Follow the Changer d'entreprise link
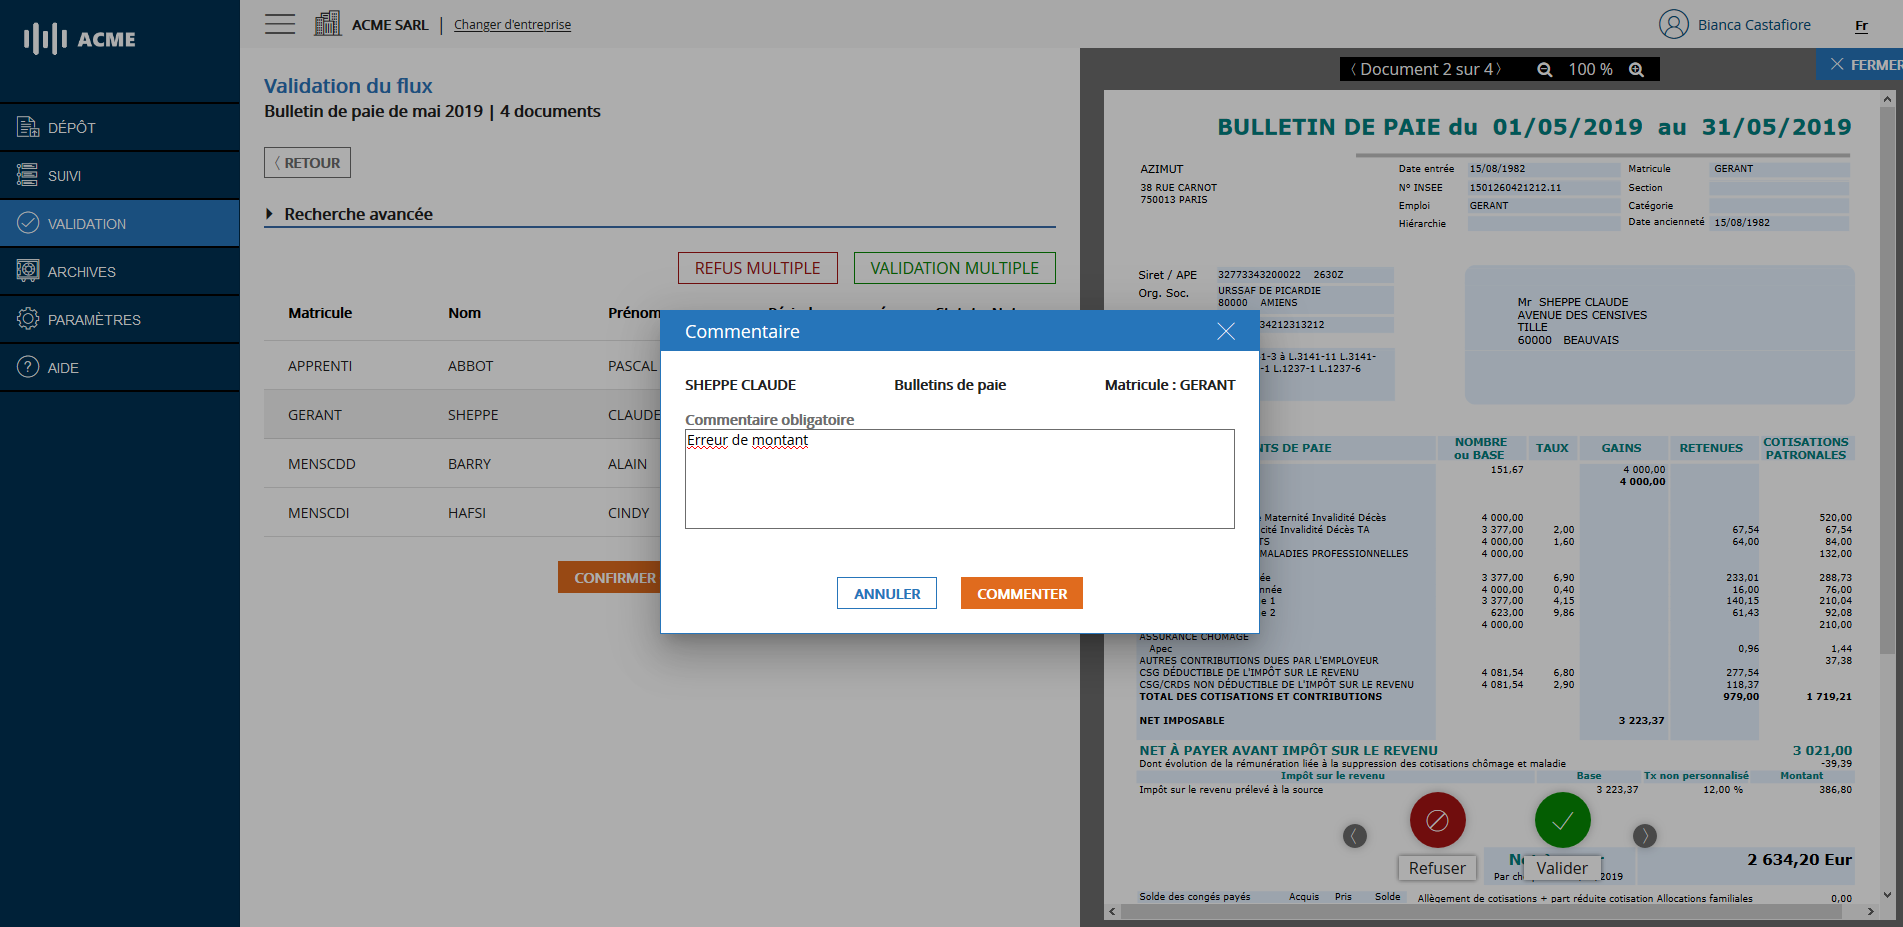The width and height of the screenshot is (1903, 927). (x=512, y=25)
